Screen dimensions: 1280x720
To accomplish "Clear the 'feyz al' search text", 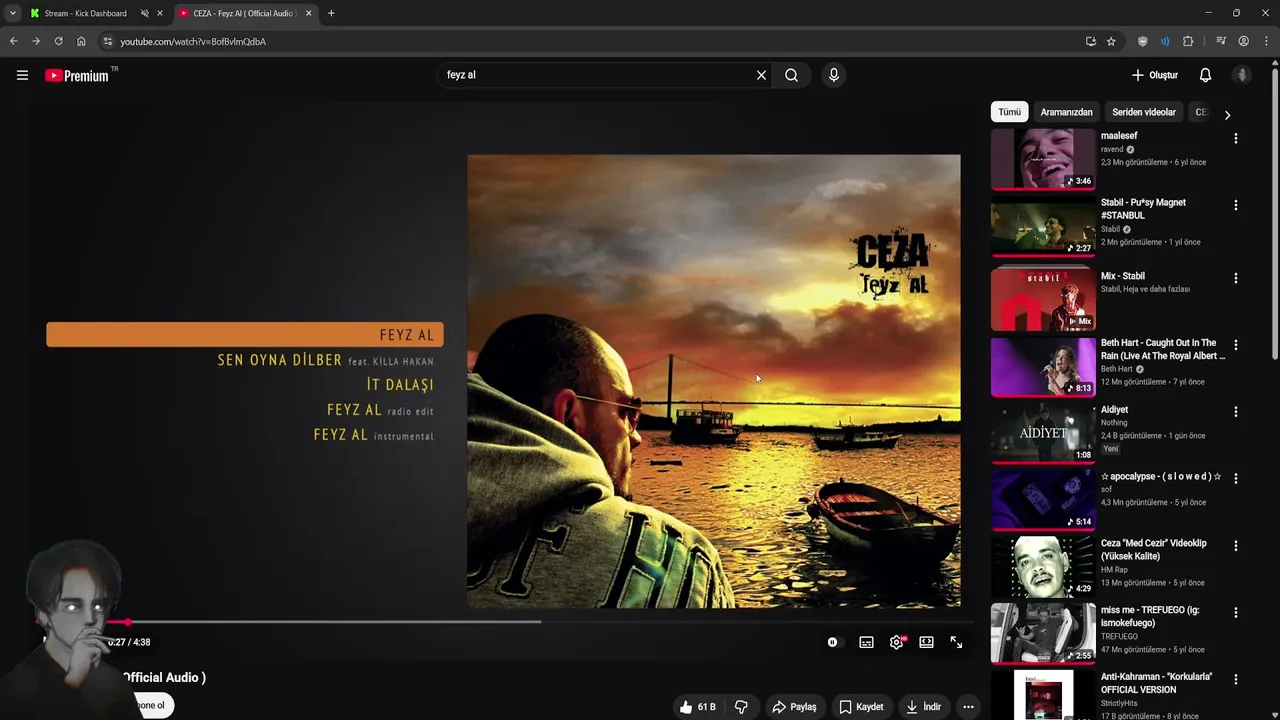I will click(761, 75).
